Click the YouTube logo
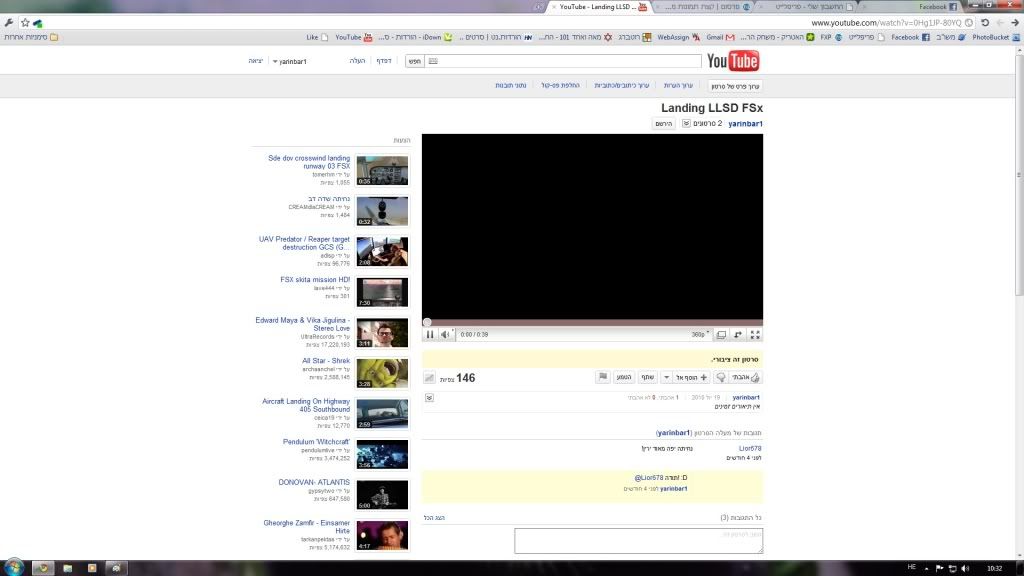This screenshot has width=1024, height=576. point(733,61)
